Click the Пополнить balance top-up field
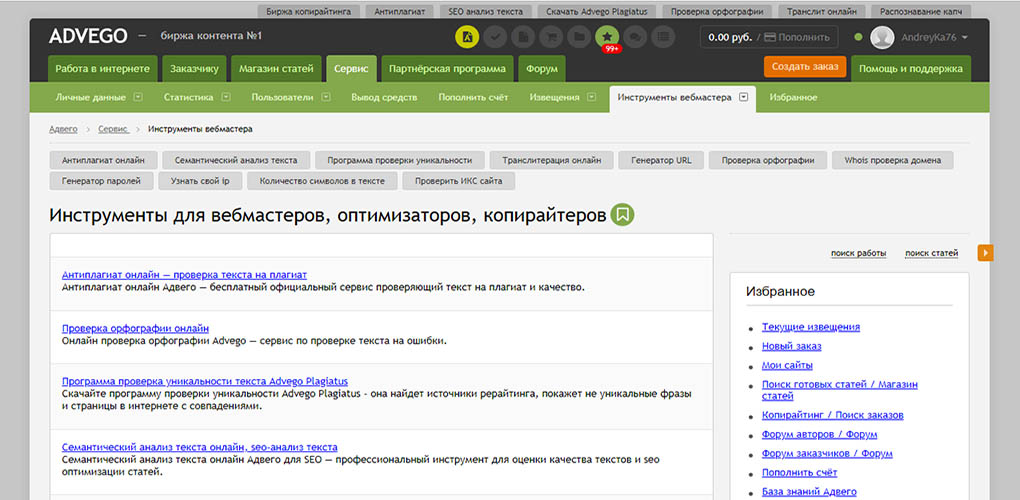The width and height of the screenshot is (1020, 500). pos(797,37)
